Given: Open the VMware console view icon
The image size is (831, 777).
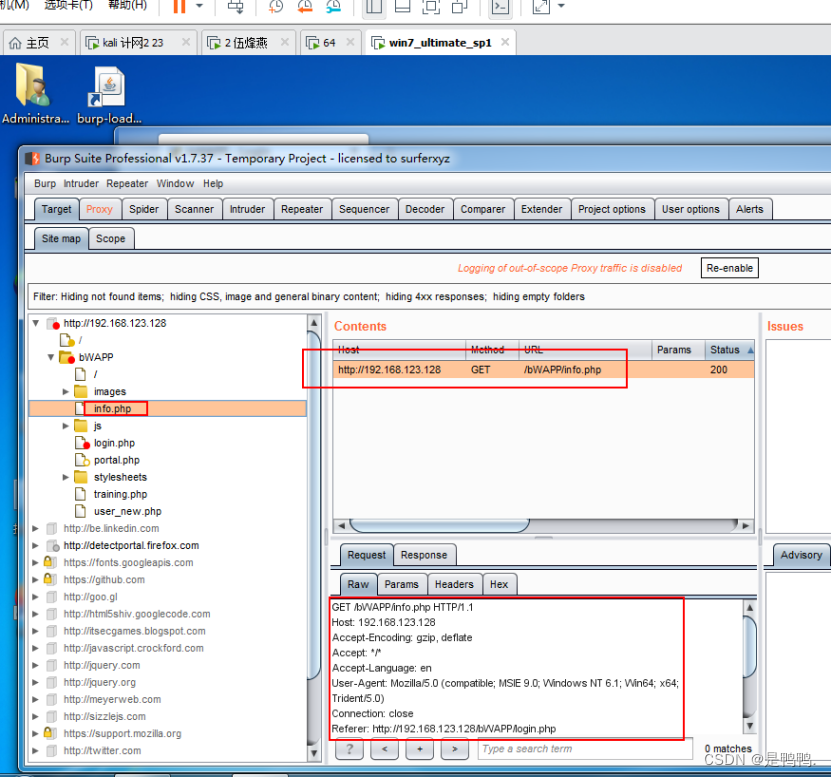Looking at the screenshot, I should (x=500, y=6).
